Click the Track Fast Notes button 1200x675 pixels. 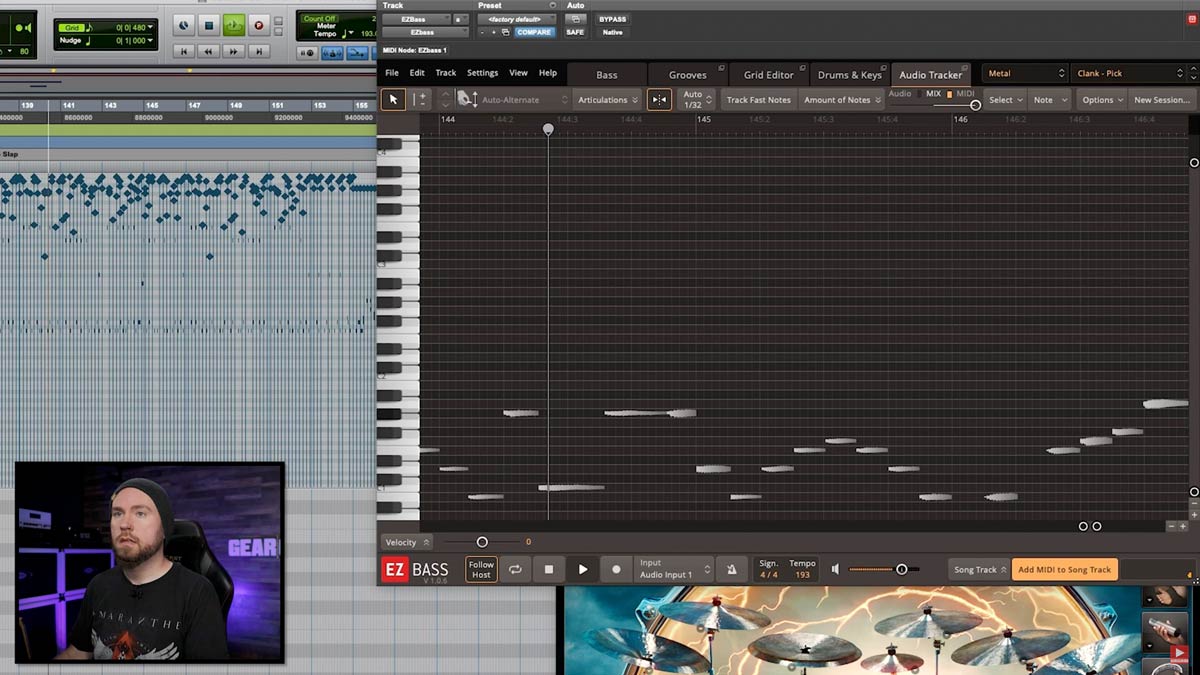pos(758,100)
